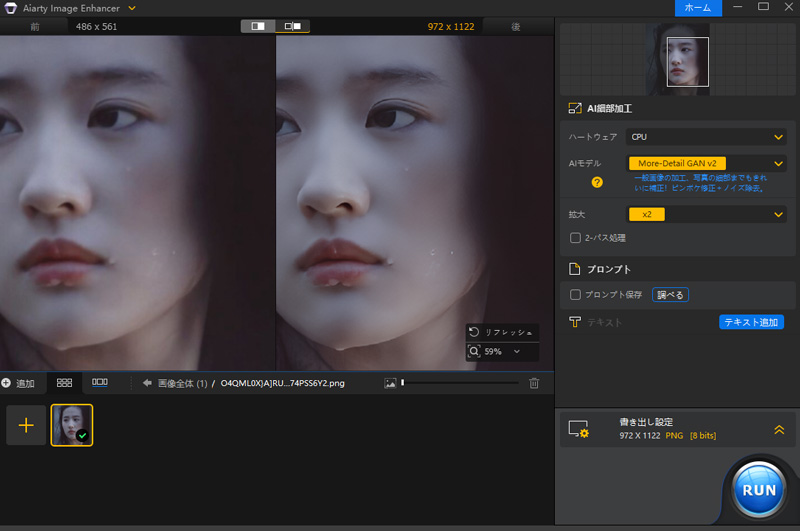The image size is (800, 531).
Task: Open the ハードウェア CPU dropdown
Action: pyautogui.click(x=706, y=137)
